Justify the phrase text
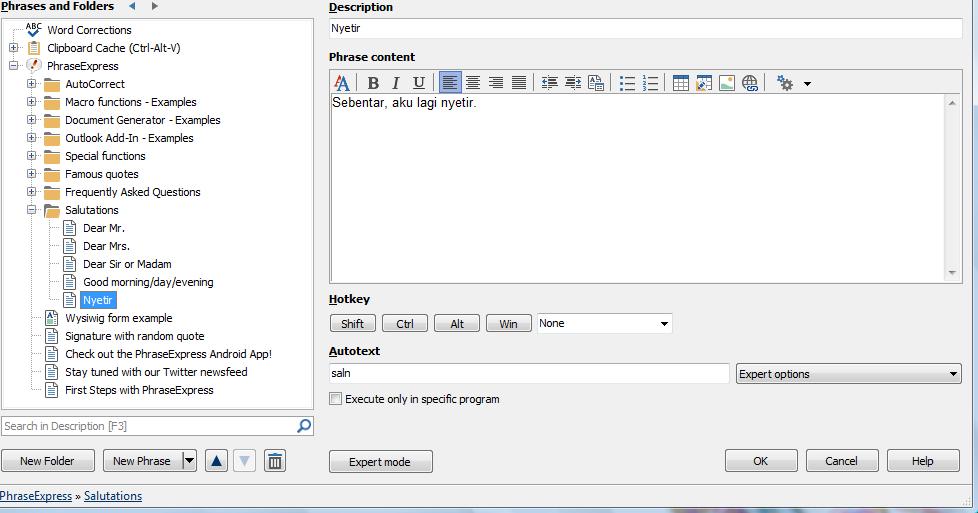Image resolution: width=978 pixels, height=513 pixels. [519, 83]
